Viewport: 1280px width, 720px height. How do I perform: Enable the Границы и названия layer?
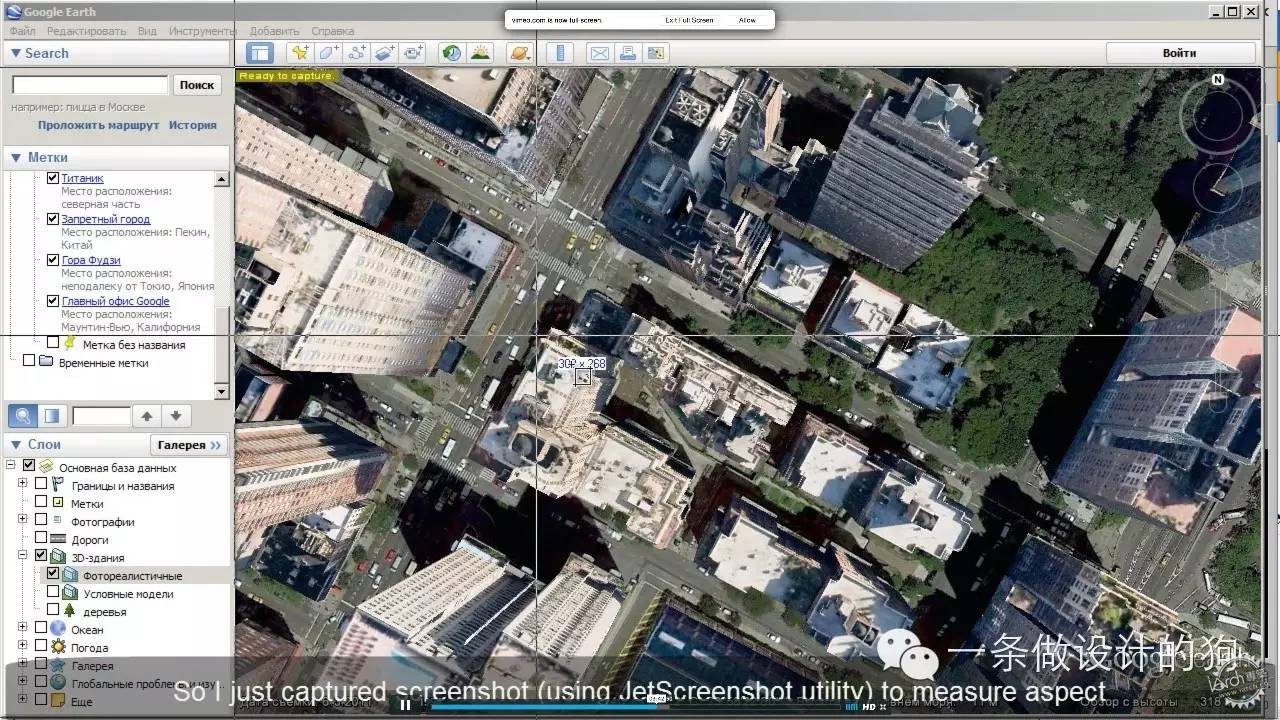[41, 485]
